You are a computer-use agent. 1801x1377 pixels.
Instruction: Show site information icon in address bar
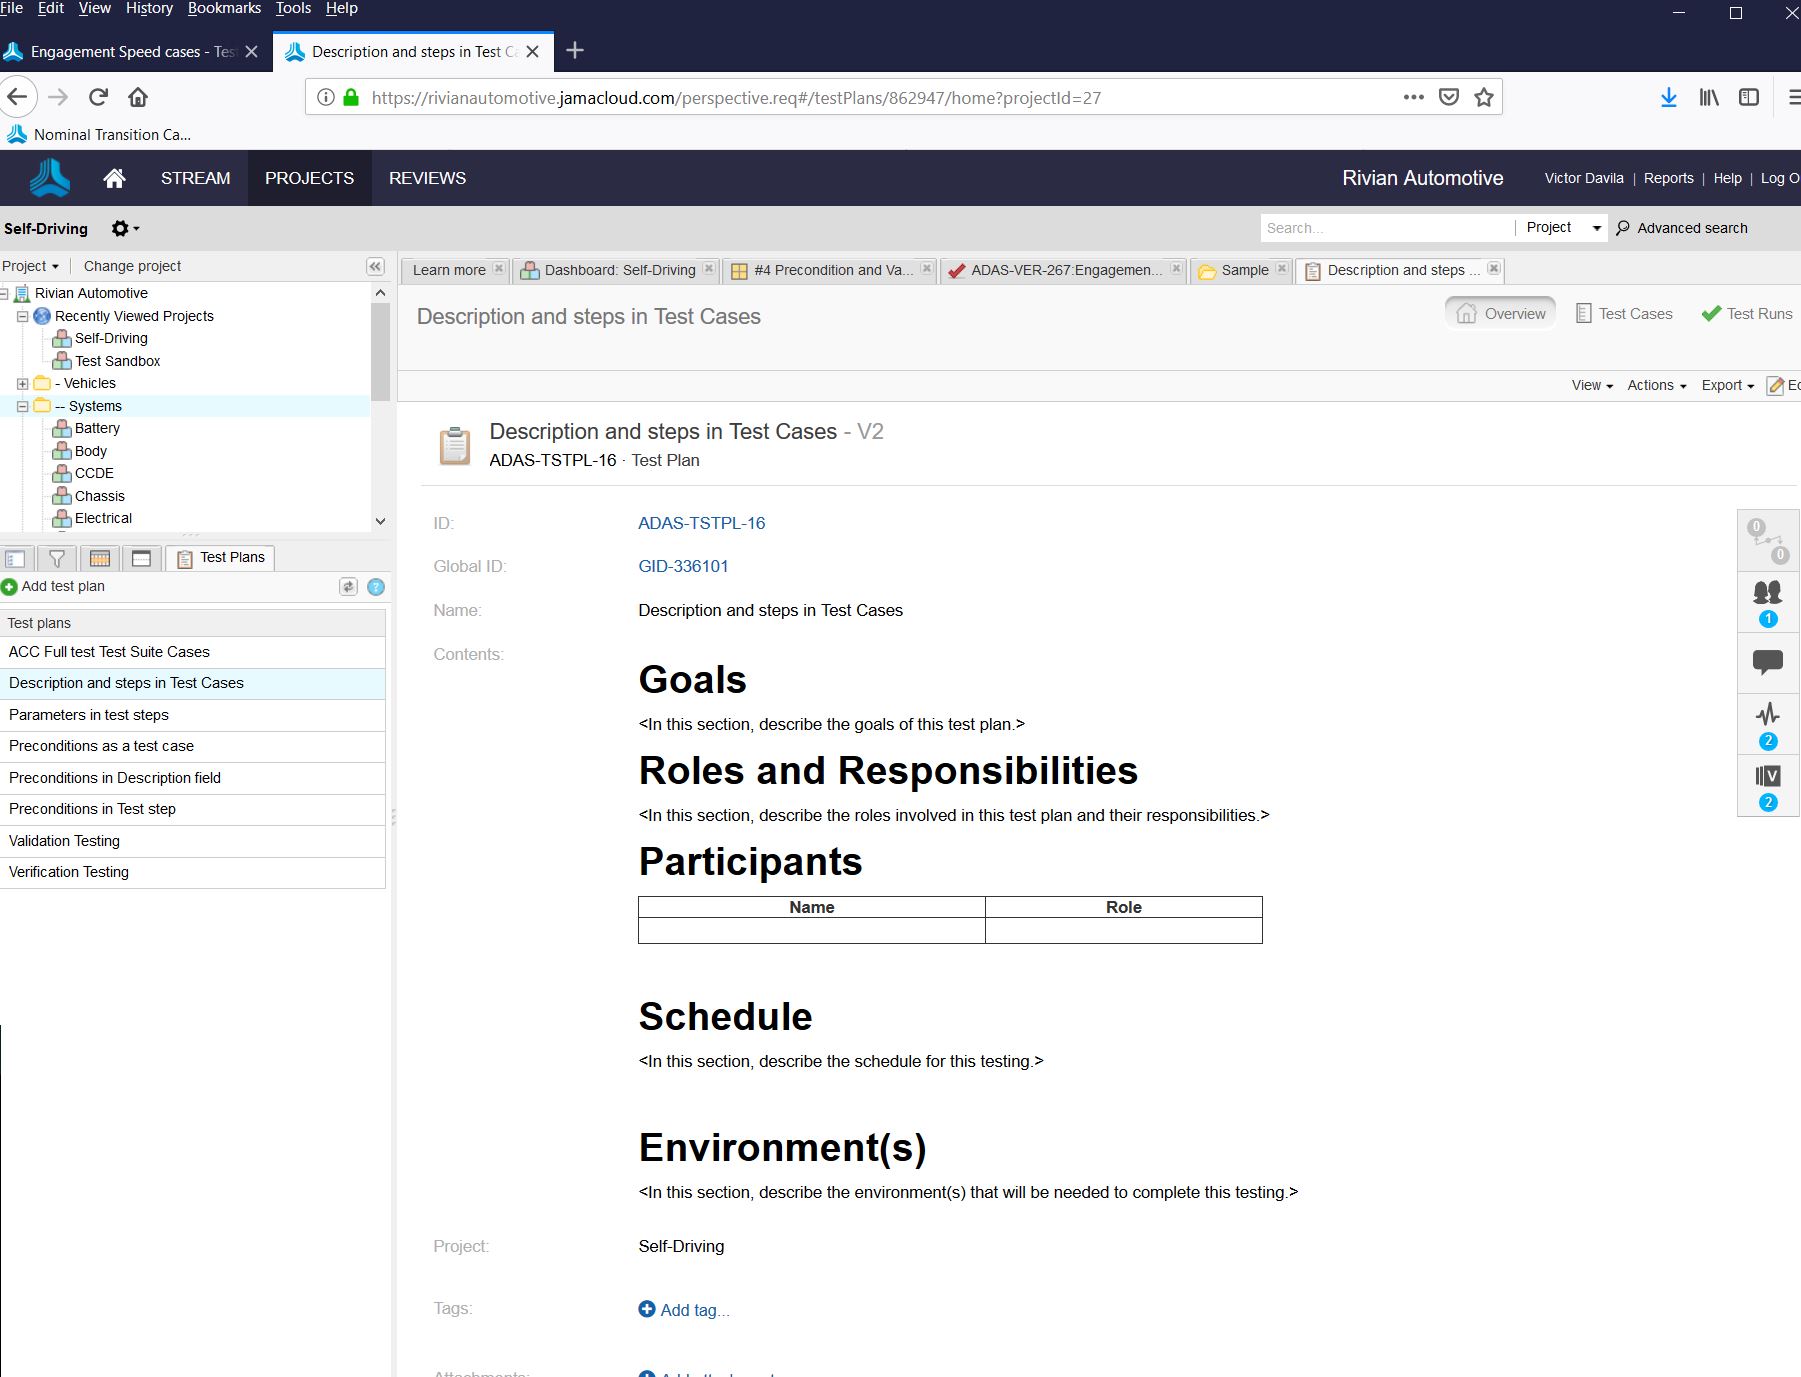[325, 98]
